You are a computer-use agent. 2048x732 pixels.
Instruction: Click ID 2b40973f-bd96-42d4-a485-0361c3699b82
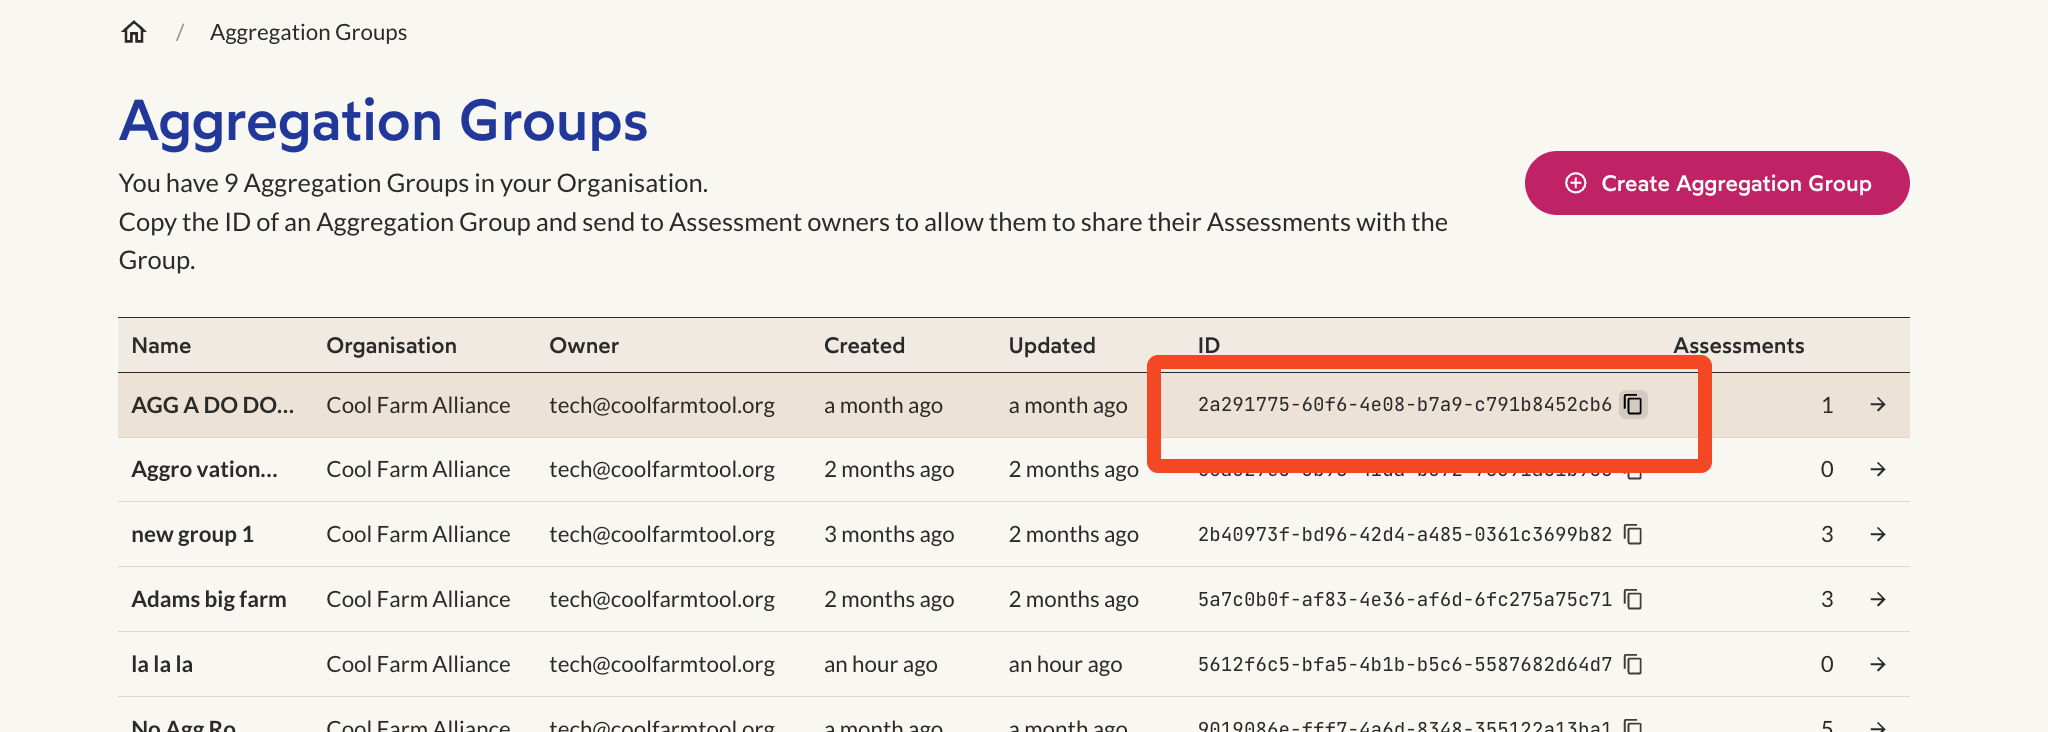[1405, 534]
